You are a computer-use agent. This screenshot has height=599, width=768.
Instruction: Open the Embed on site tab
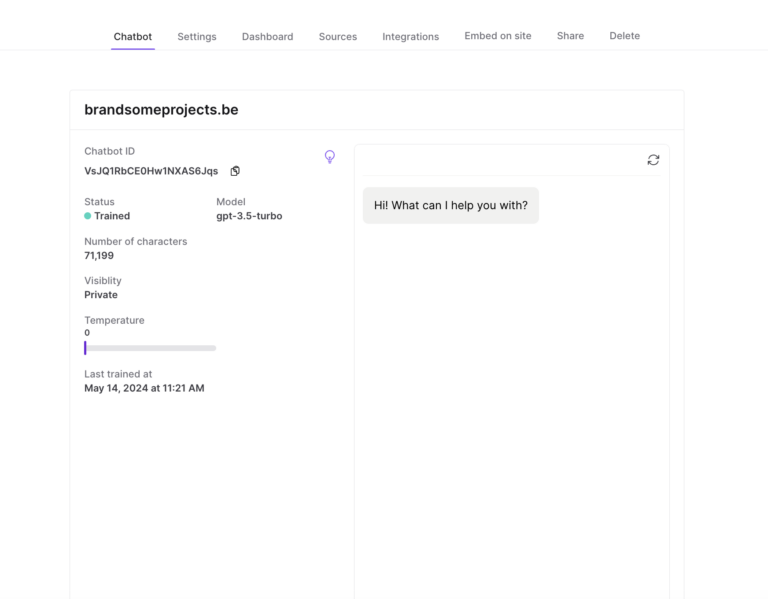[x=498, y=36]
